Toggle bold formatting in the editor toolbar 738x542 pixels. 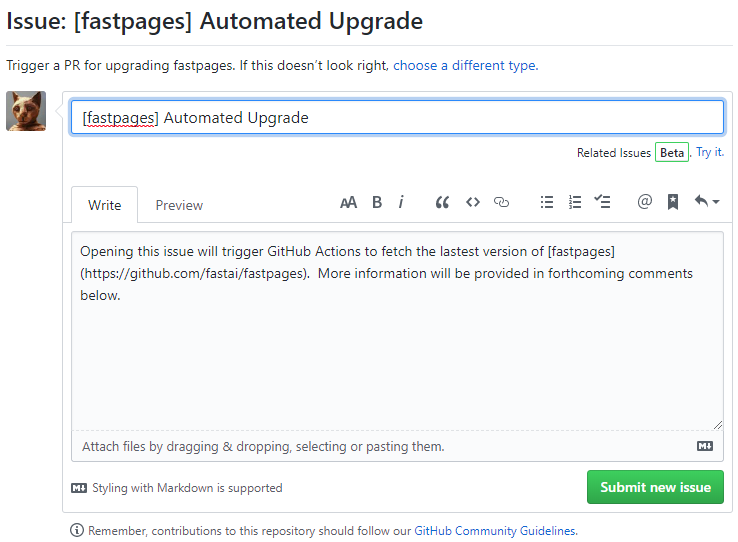click(x=377, y=202)
